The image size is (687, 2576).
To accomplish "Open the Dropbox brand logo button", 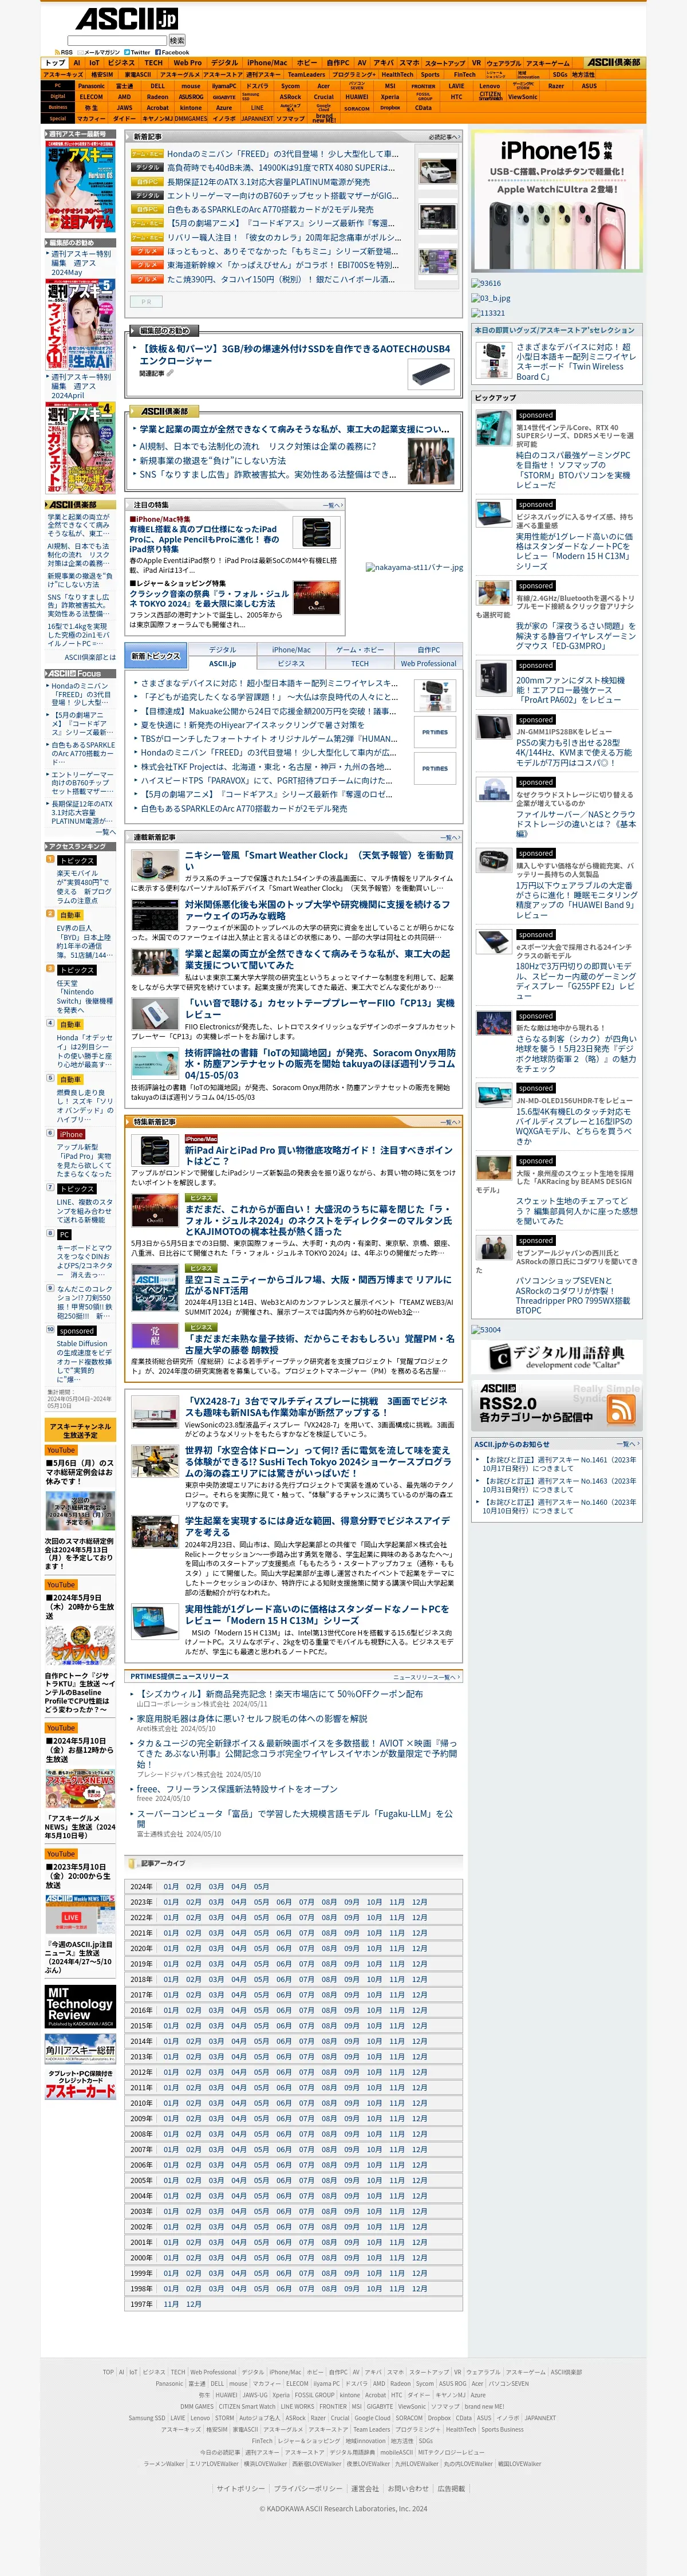I will 390,108.
